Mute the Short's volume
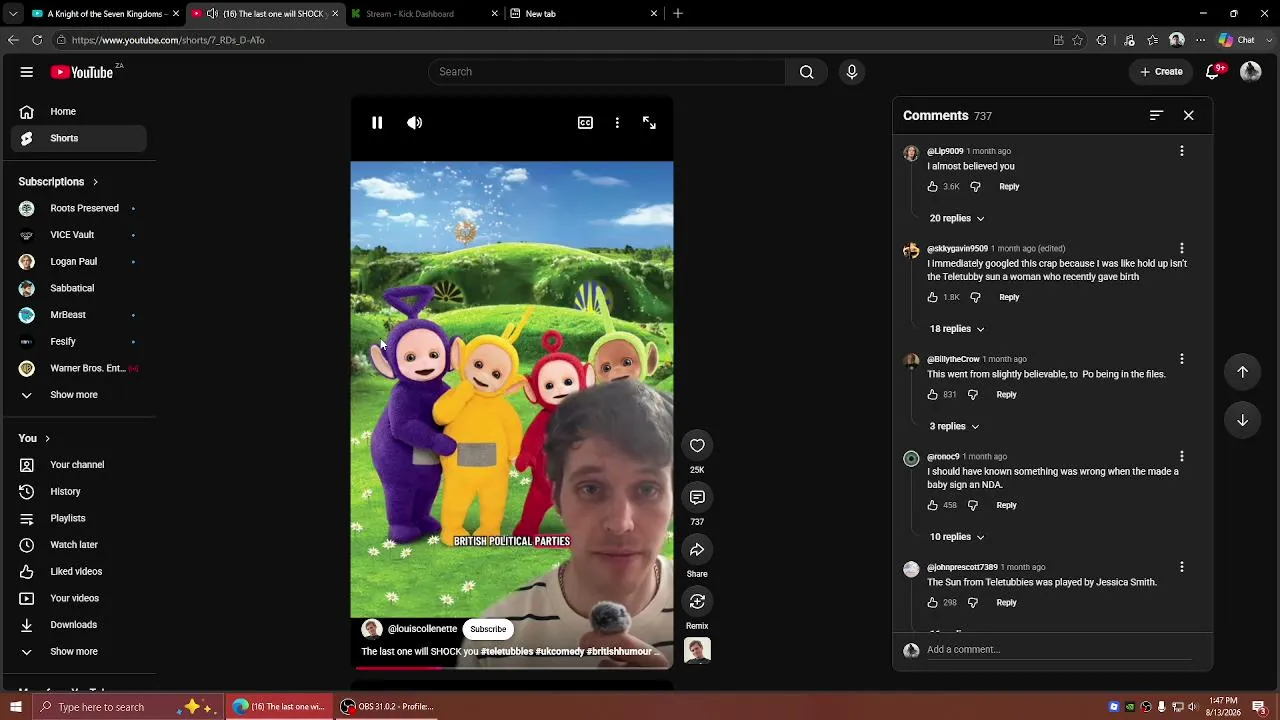This screenshot has height=720, width=1280. pyautogui.click(x=415, y=123)
